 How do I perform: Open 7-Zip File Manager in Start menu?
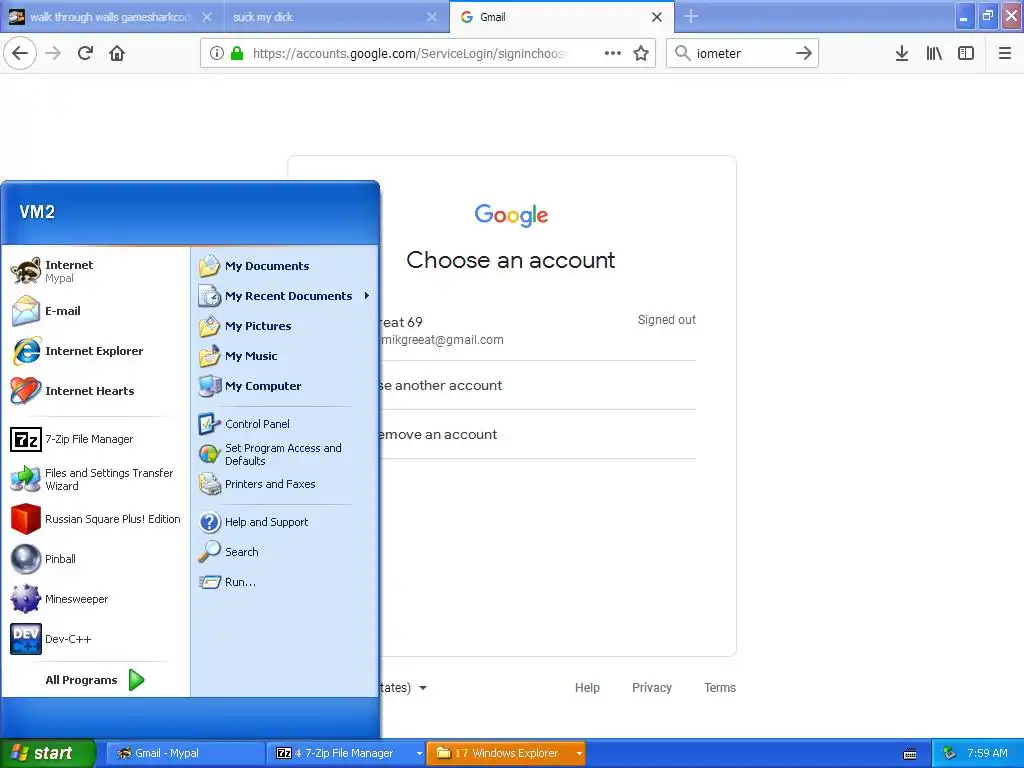(x=96, y=440)
